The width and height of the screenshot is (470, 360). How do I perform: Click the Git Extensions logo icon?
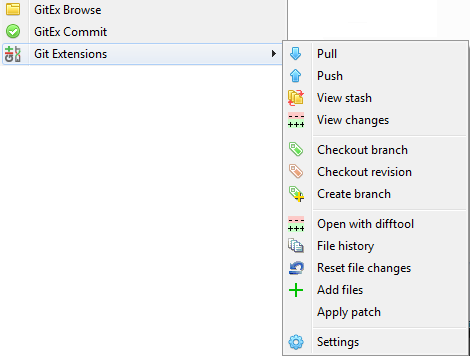[x=13, y=54]
